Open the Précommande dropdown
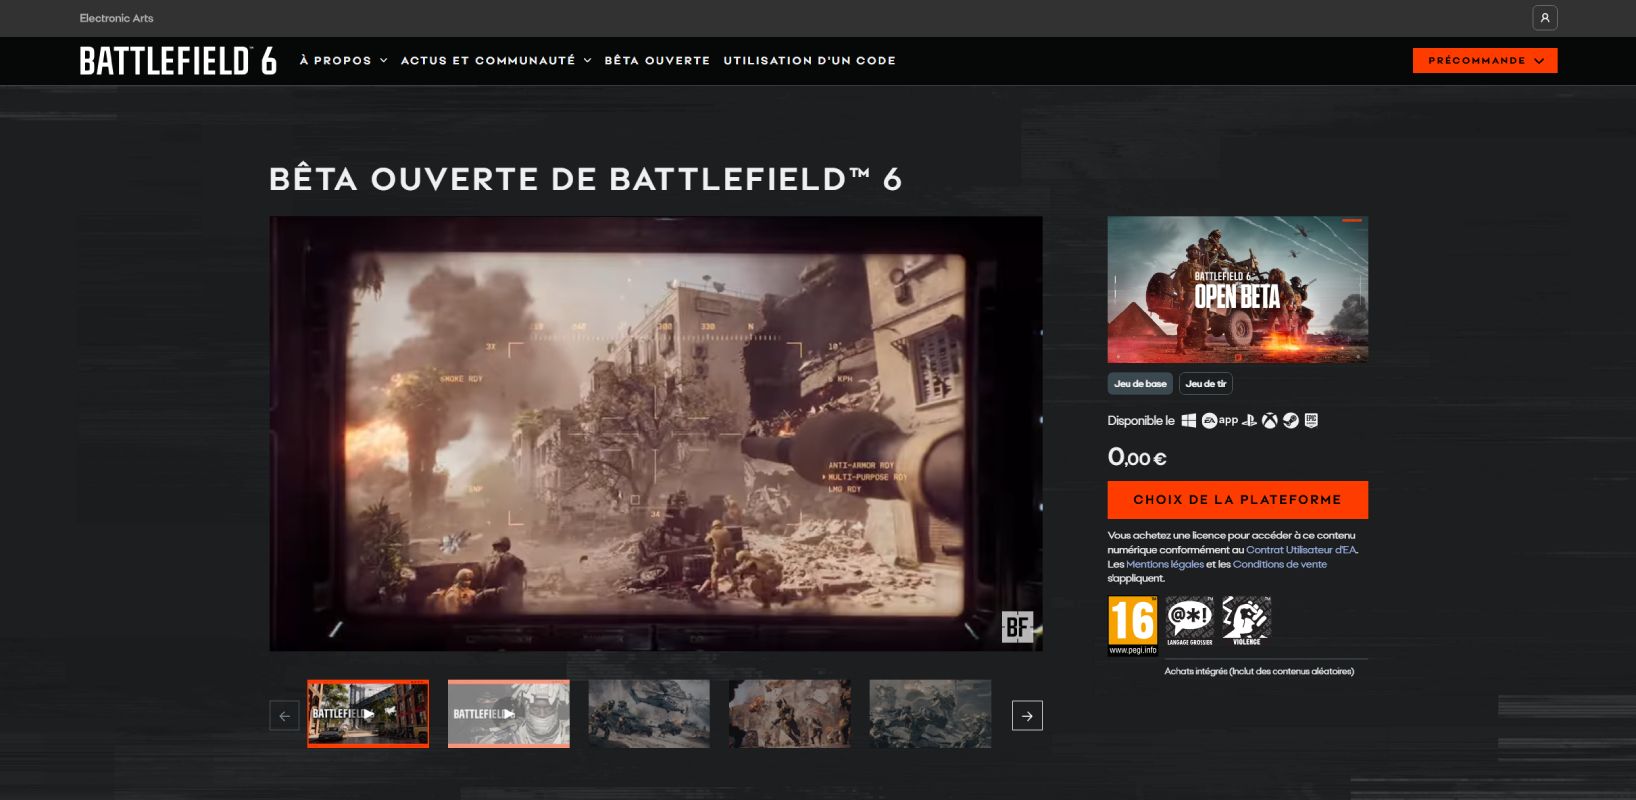This screenshot has width=1636, height=800. (1485, 61)
